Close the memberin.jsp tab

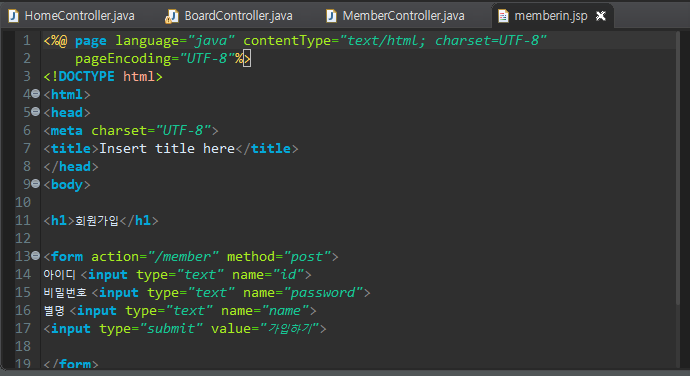601,16
